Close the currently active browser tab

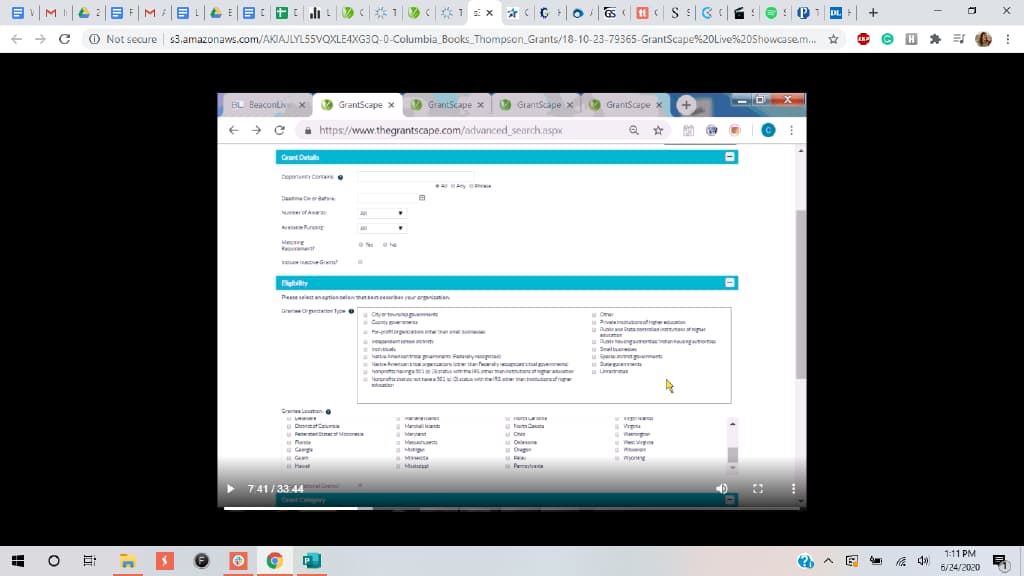(489, 12)
